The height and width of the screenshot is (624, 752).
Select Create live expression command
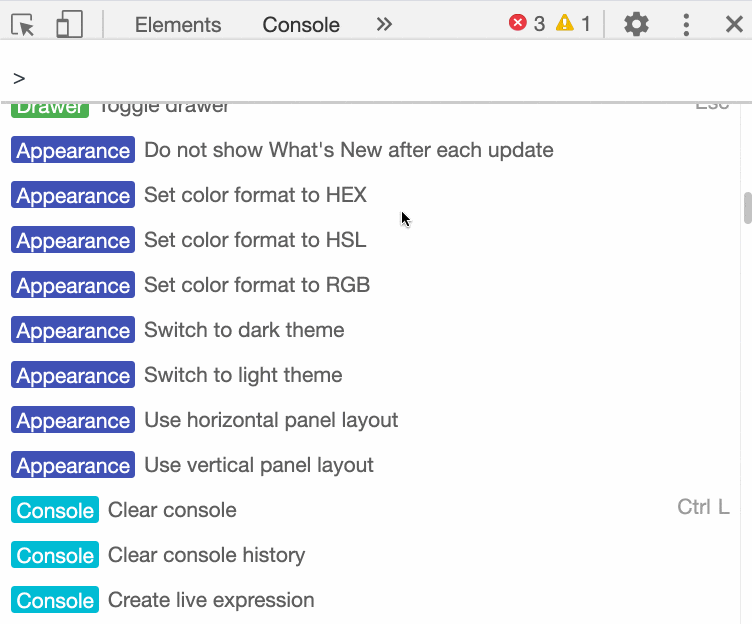[x=211, y=600]
